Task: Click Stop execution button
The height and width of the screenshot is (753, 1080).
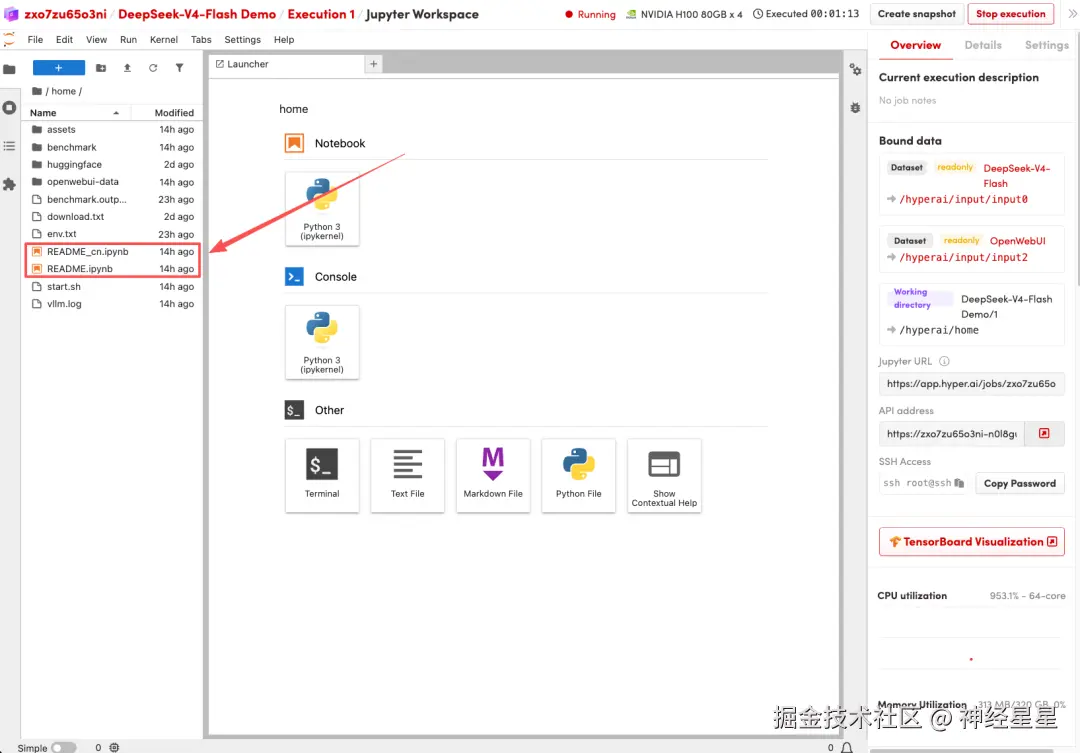Action: point(1010,14)
